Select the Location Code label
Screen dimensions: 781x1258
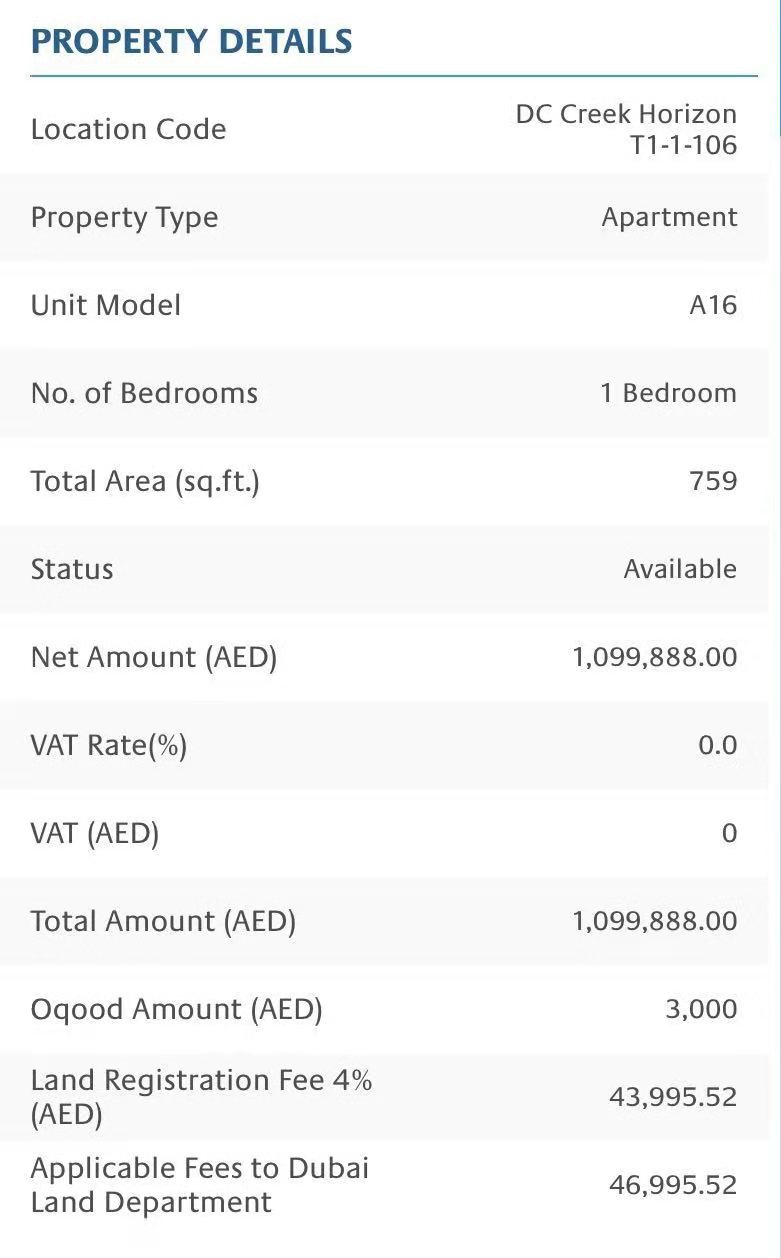[x=128, y=130]
